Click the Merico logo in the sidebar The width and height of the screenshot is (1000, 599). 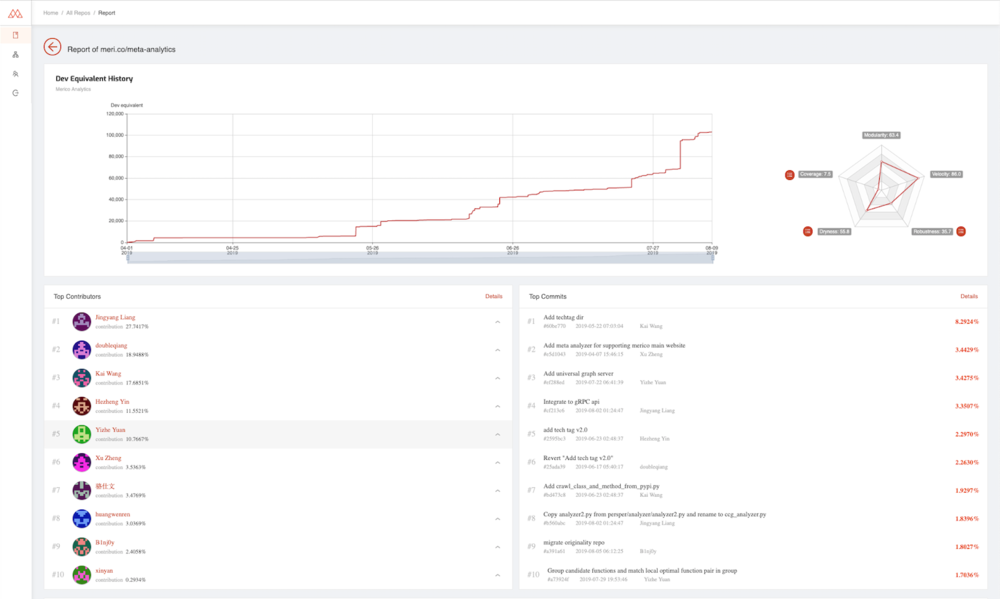15,12
